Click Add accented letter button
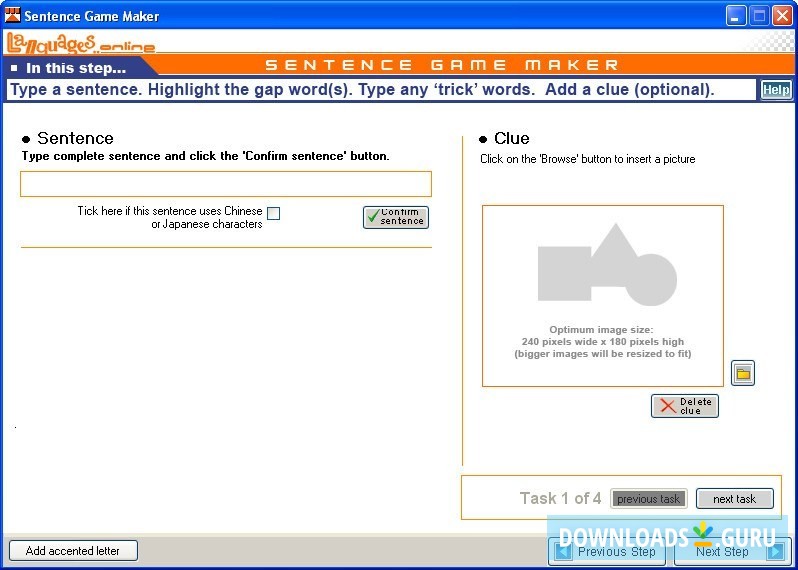 [73, 551]
